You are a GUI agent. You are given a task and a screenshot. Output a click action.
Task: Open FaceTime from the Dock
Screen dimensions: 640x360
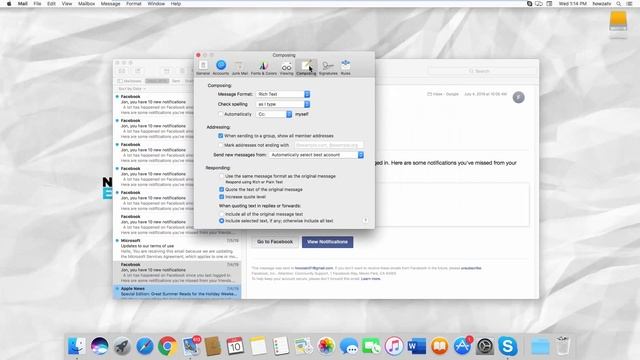[x=371, y=346]
